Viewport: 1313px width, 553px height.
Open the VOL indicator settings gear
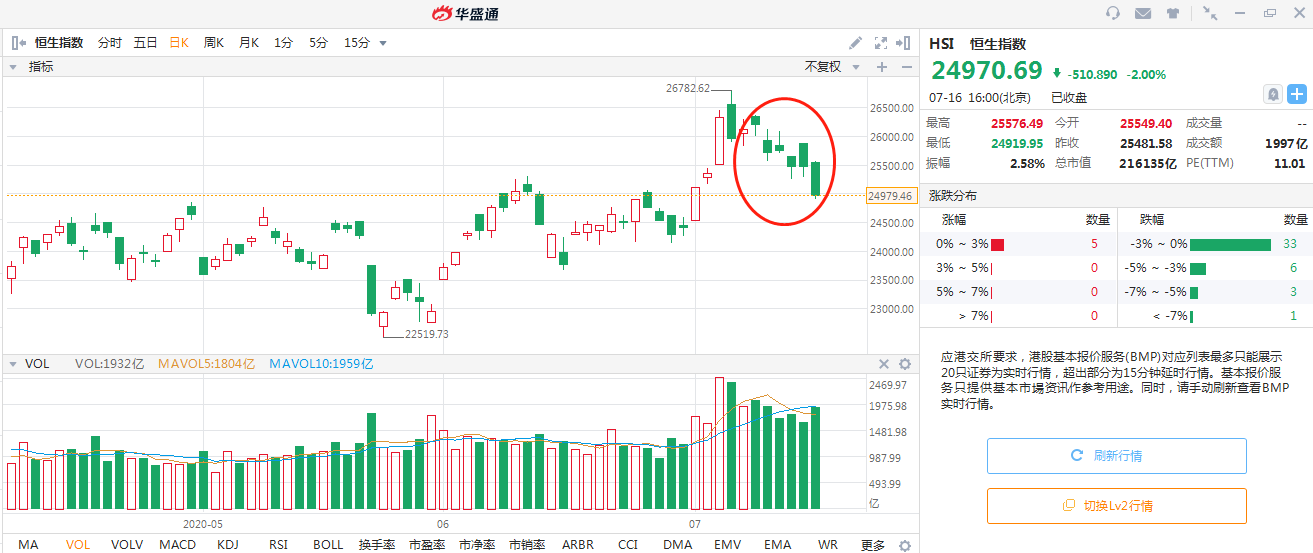(x=905, y=365)
